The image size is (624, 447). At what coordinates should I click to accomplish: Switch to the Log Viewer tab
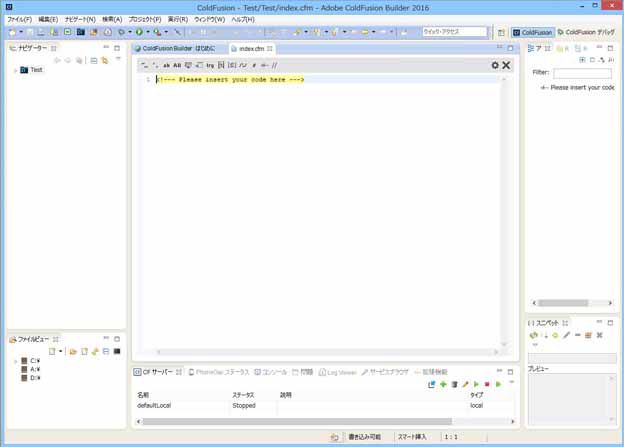[338, 372]
